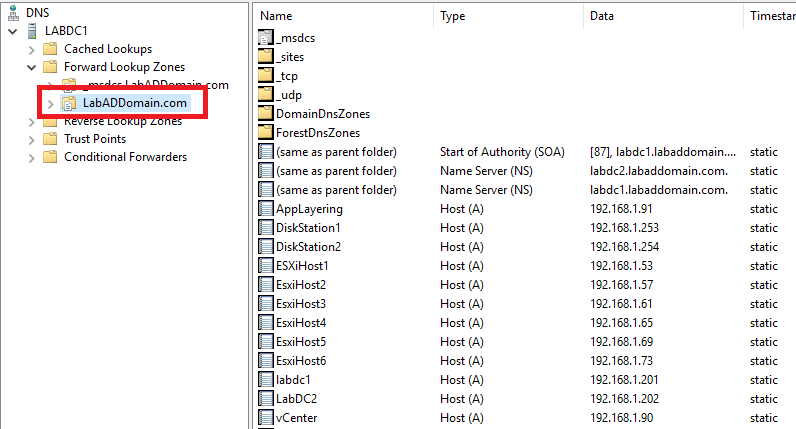Click the AppLayering host record icon

[x=266, y=209]
